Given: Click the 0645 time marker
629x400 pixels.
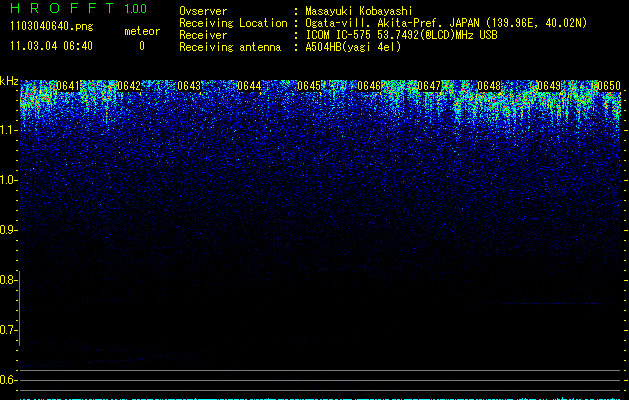Looking at the screenshot, I should [x=309, y=86].
